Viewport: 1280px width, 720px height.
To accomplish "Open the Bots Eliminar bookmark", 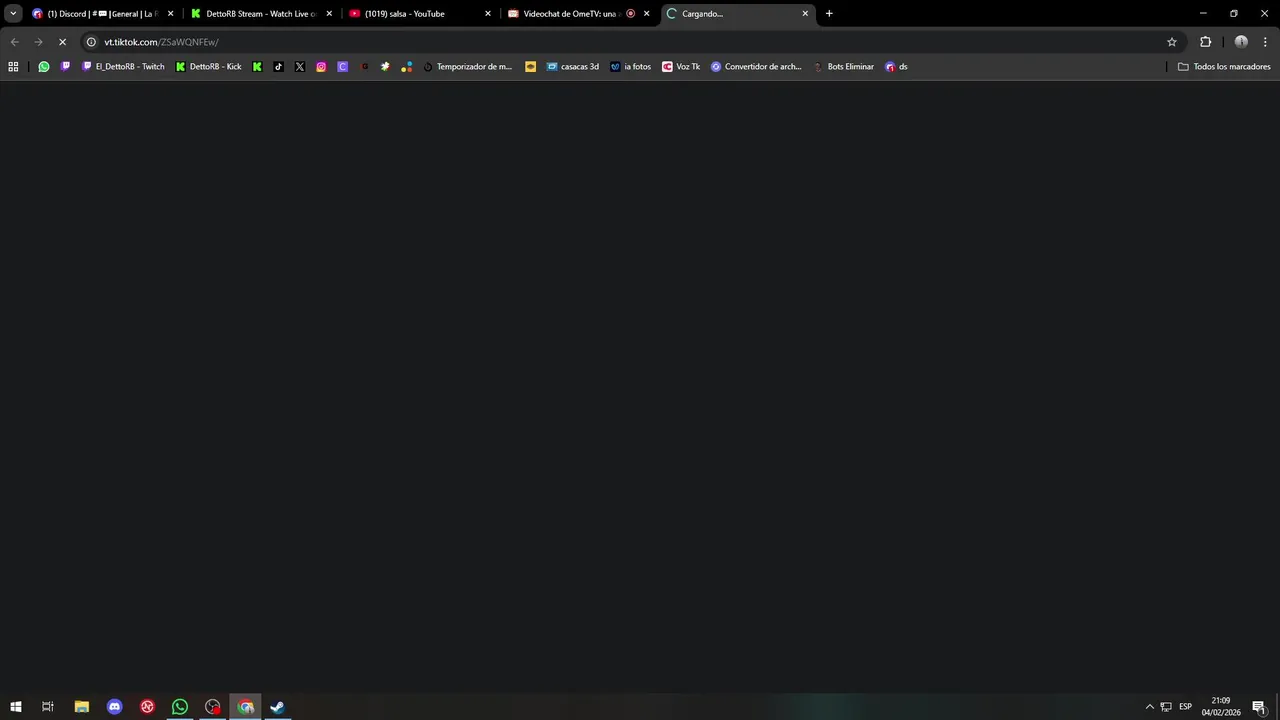I will coord(844,67).
